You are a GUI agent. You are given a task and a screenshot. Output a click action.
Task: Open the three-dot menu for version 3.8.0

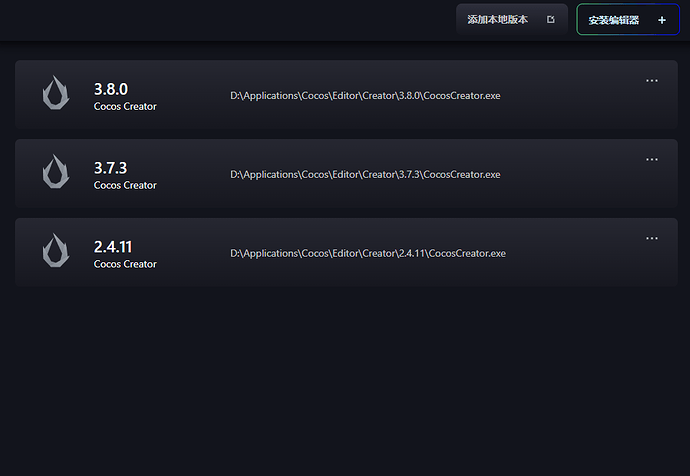[652, 81]
